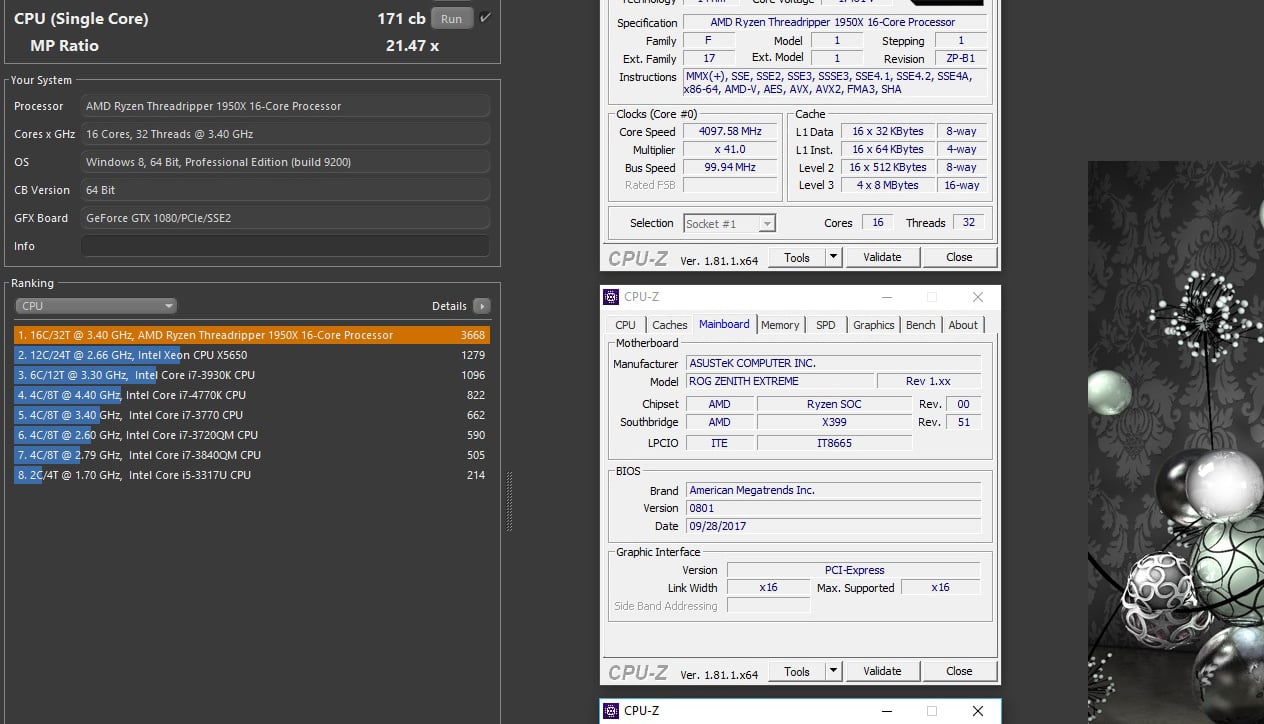
Task: Click Tools button in the Mainboard CPU-Z window
Action: 797,672
